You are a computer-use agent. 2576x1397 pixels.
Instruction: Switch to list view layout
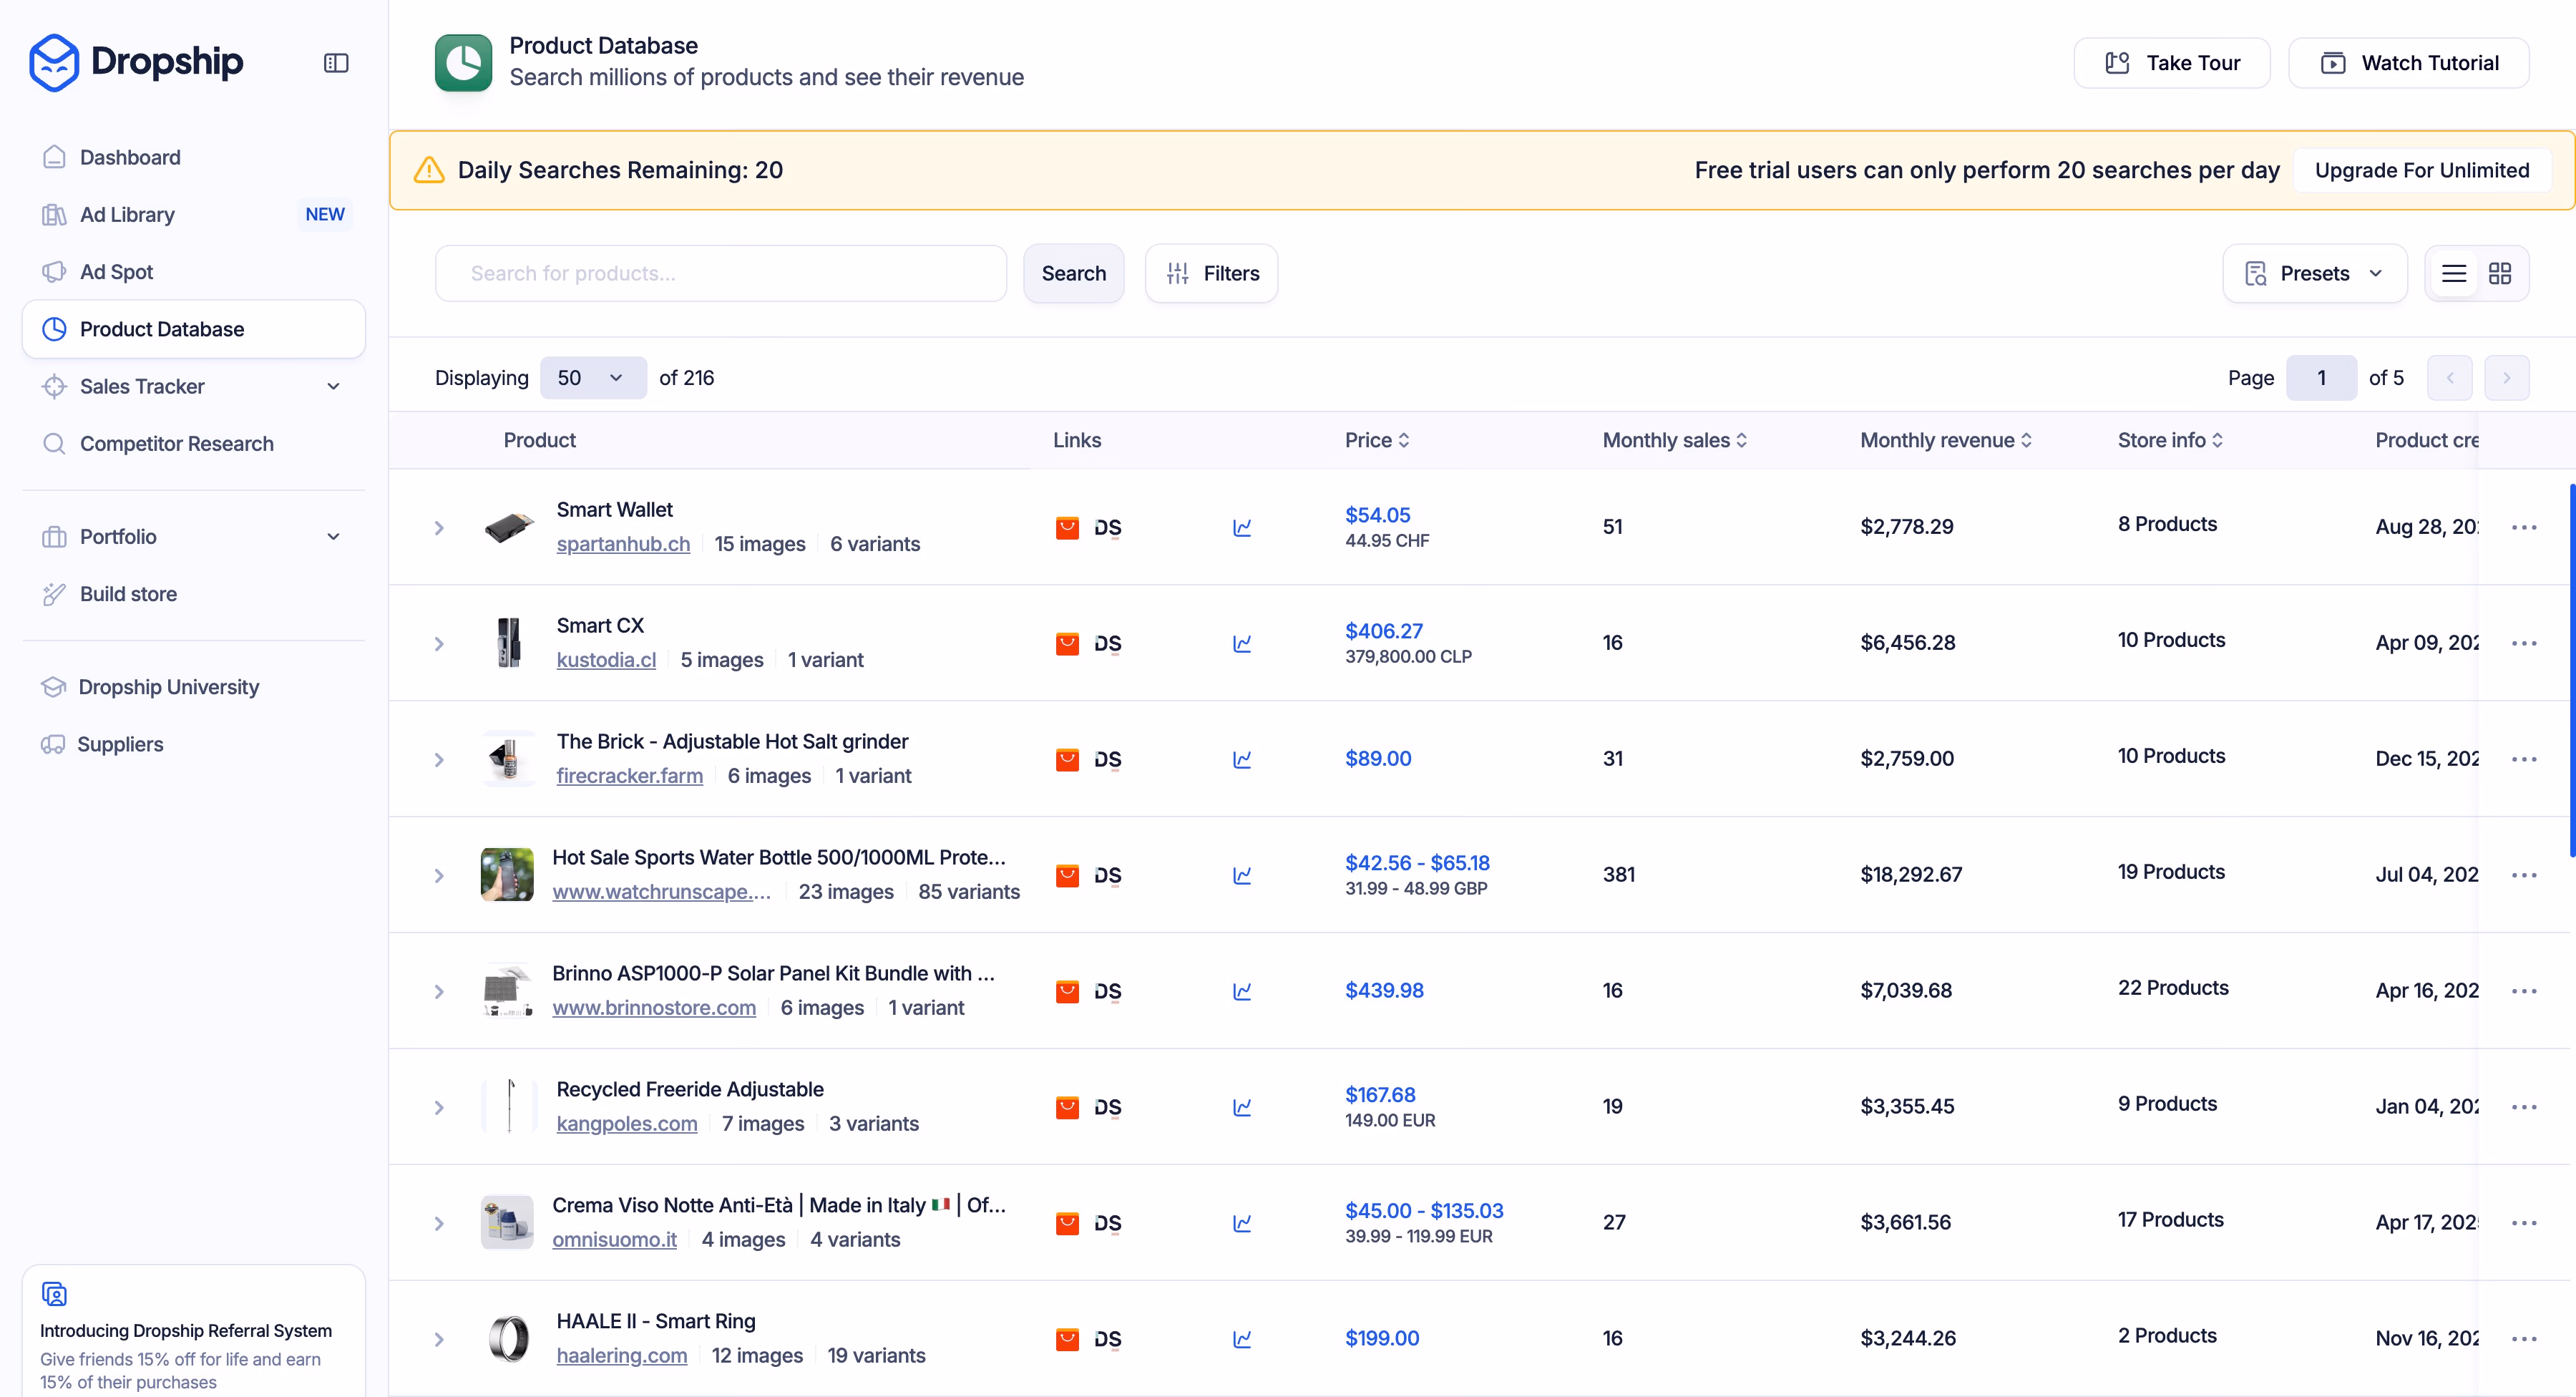(x=2454, y=273)
